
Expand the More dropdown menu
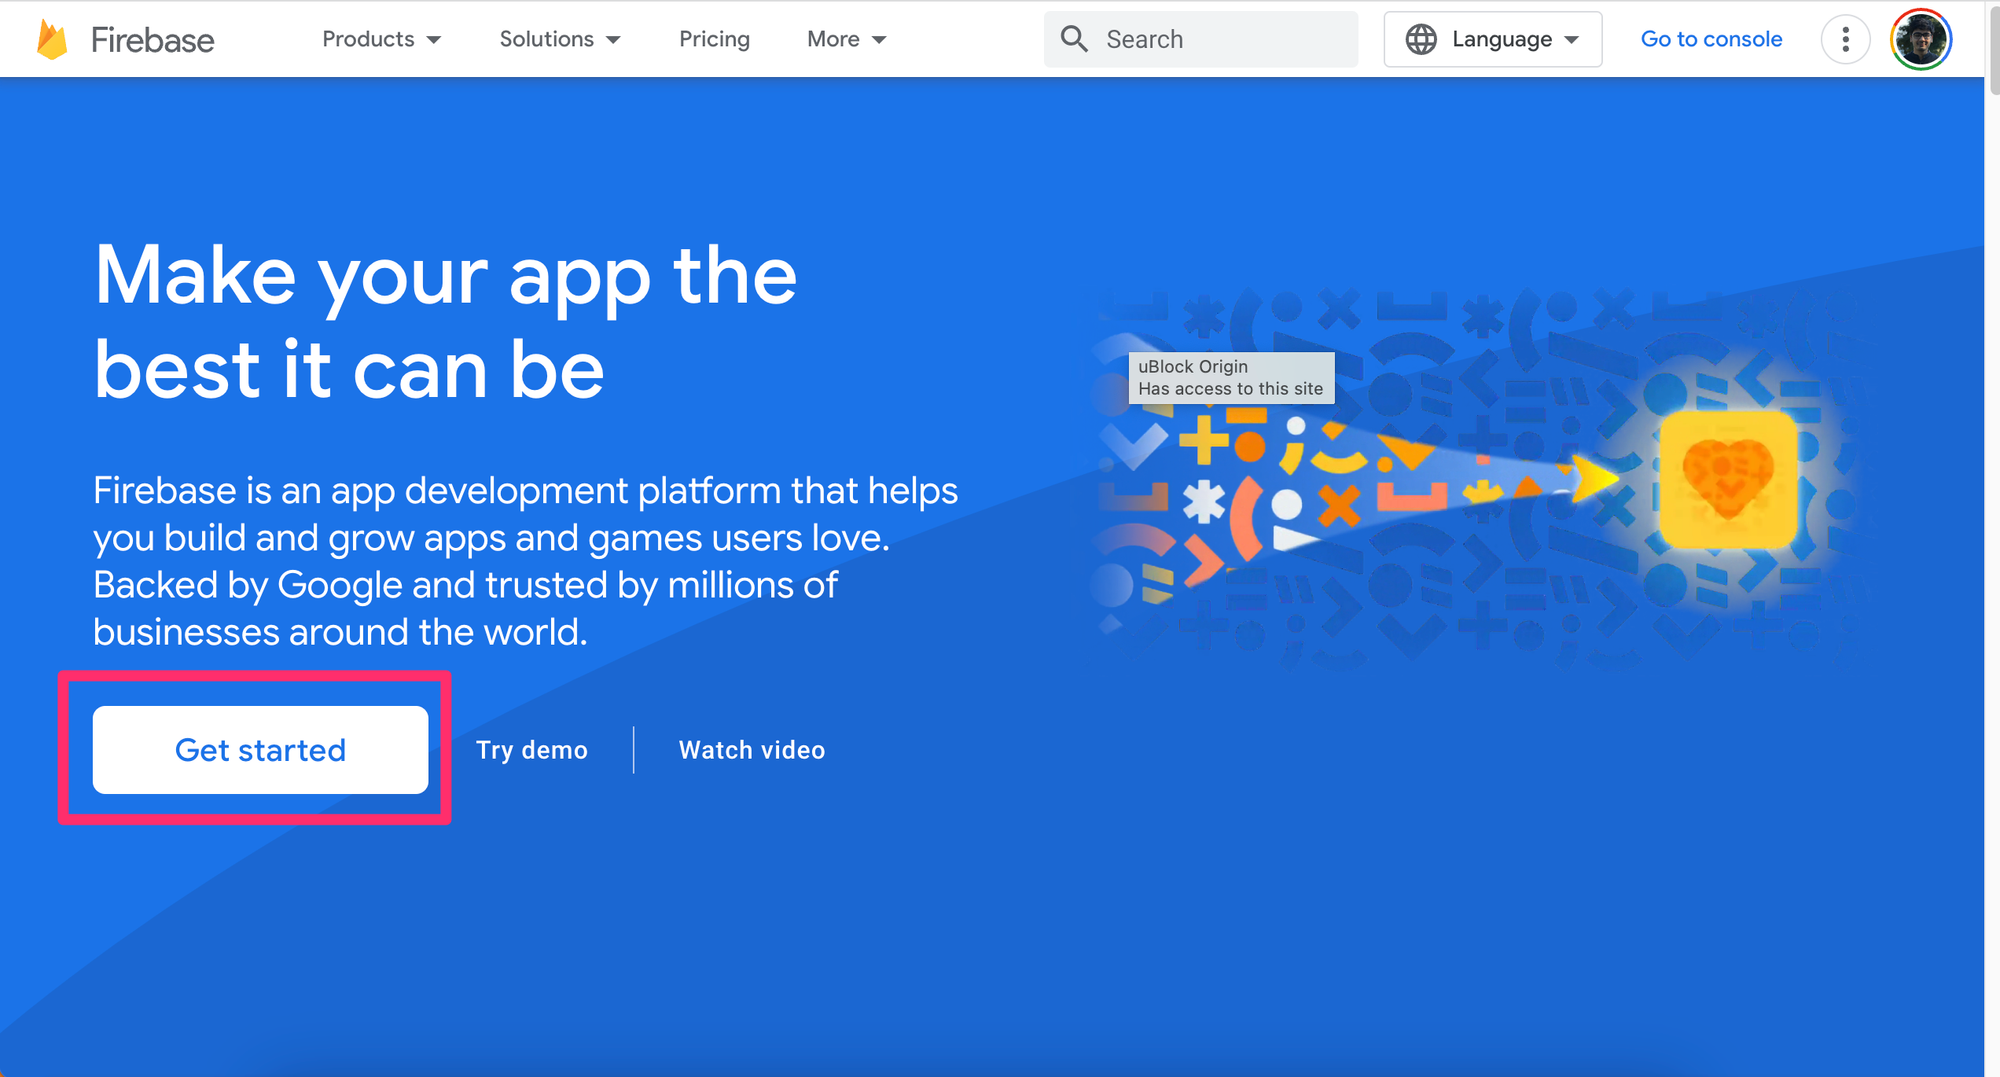846,39
